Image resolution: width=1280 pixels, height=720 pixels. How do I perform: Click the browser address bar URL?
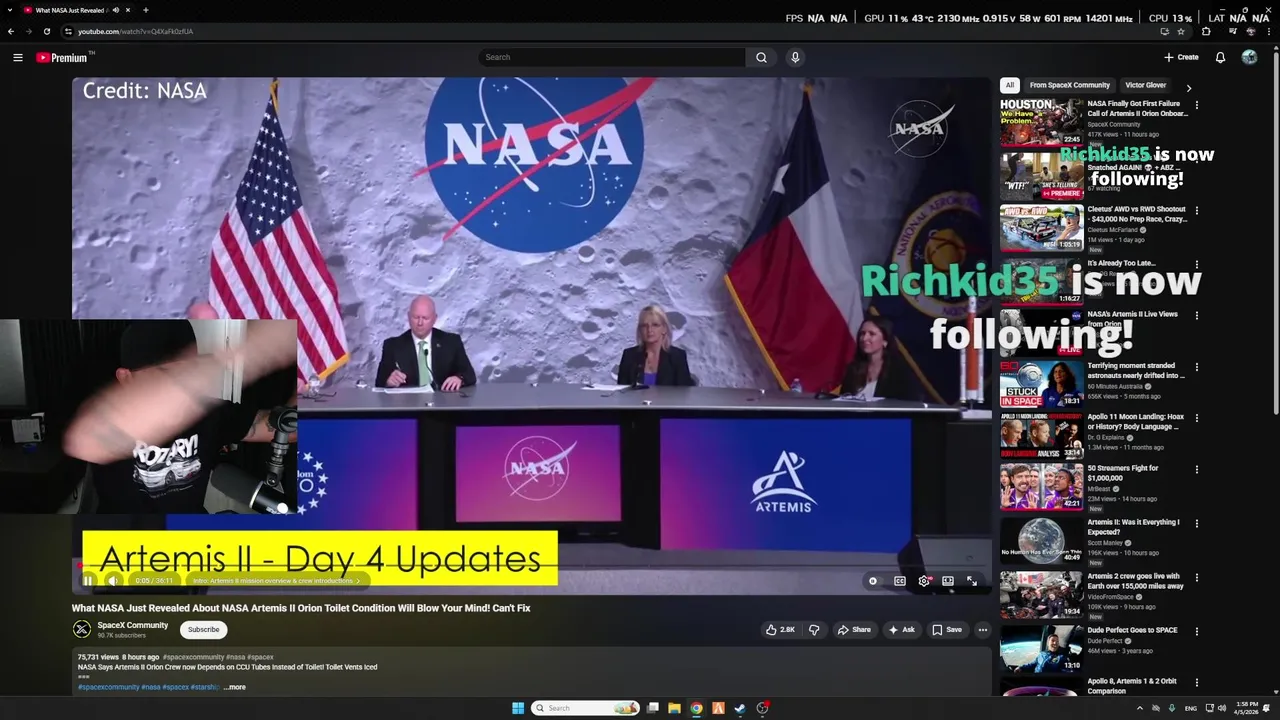point(135,31)
